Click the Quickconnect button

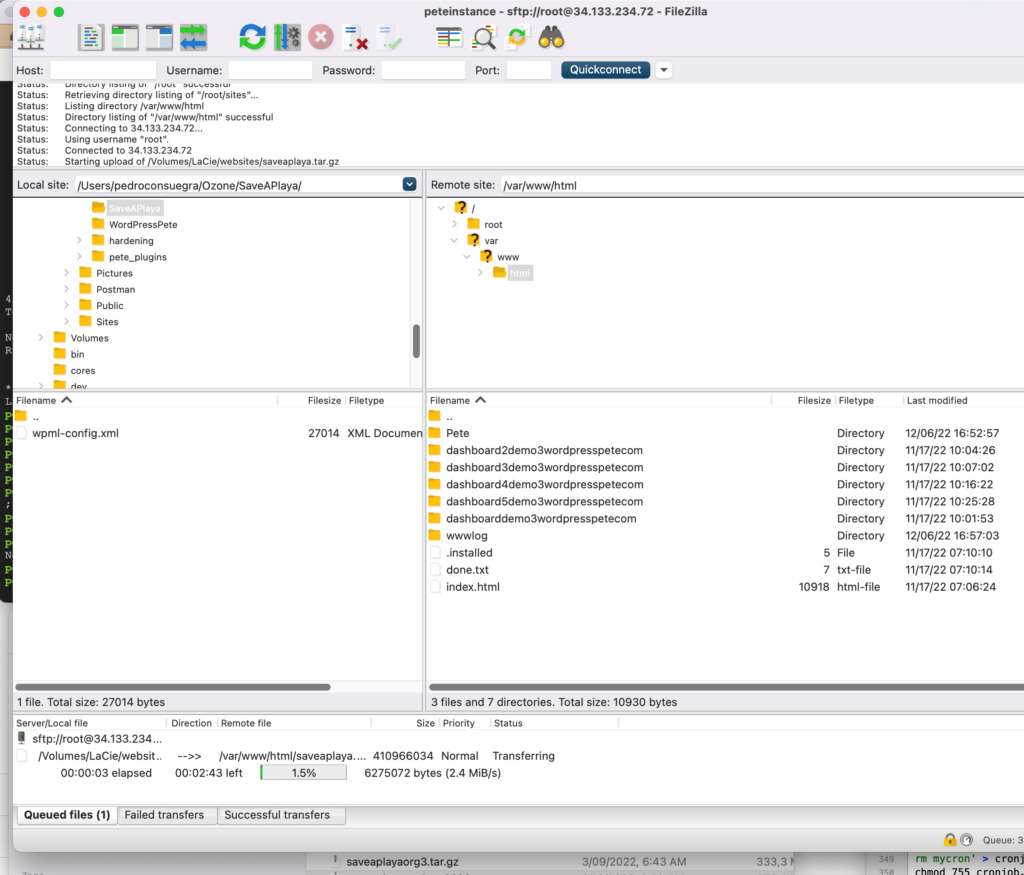tap(605, 70)
